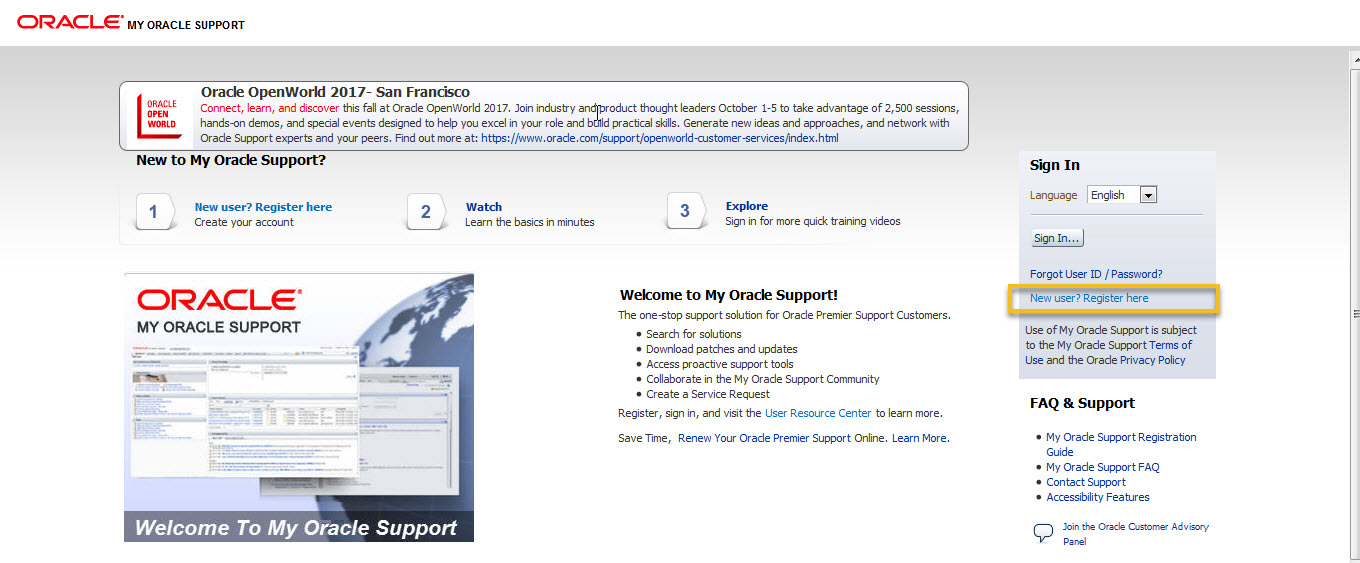Click the step 2 number badge
Image resolution: width=1360 pixels, height=563 pixels.
pos(426,212)
